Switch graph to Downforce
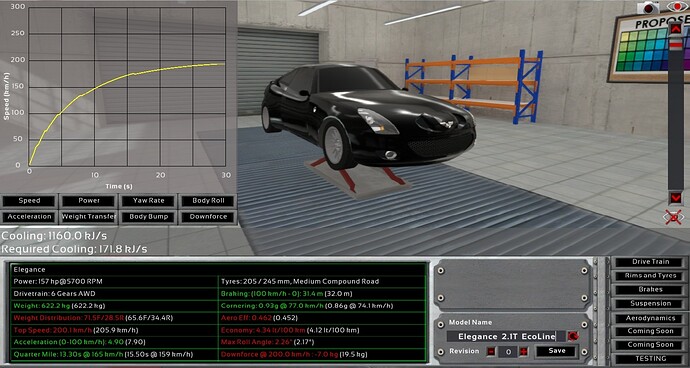690x368 pixels. pyautogui.click(x=208, y=217)
